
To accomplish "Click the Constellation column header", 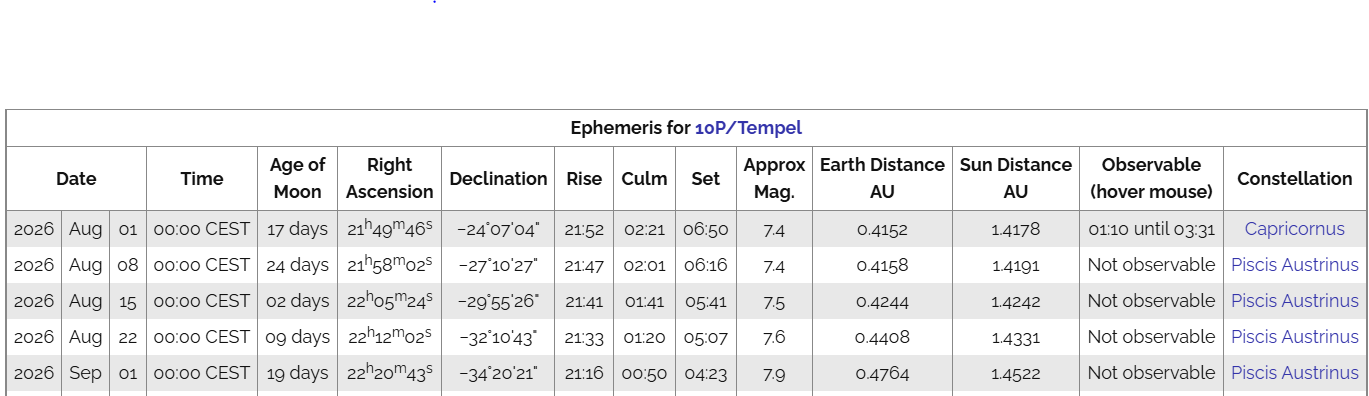I will (1294, 178).
